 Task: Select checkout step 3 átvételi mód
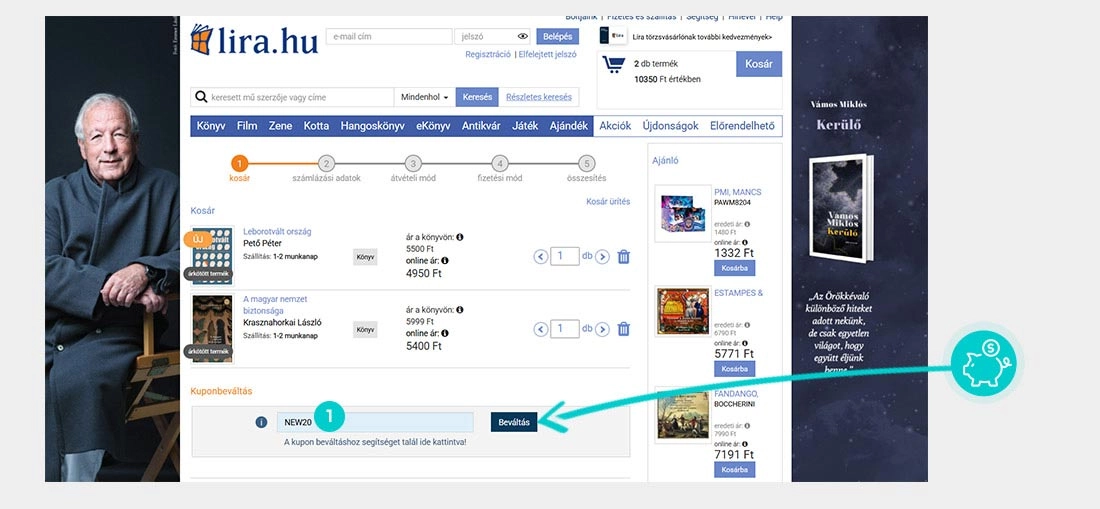[x=413, y=169]
